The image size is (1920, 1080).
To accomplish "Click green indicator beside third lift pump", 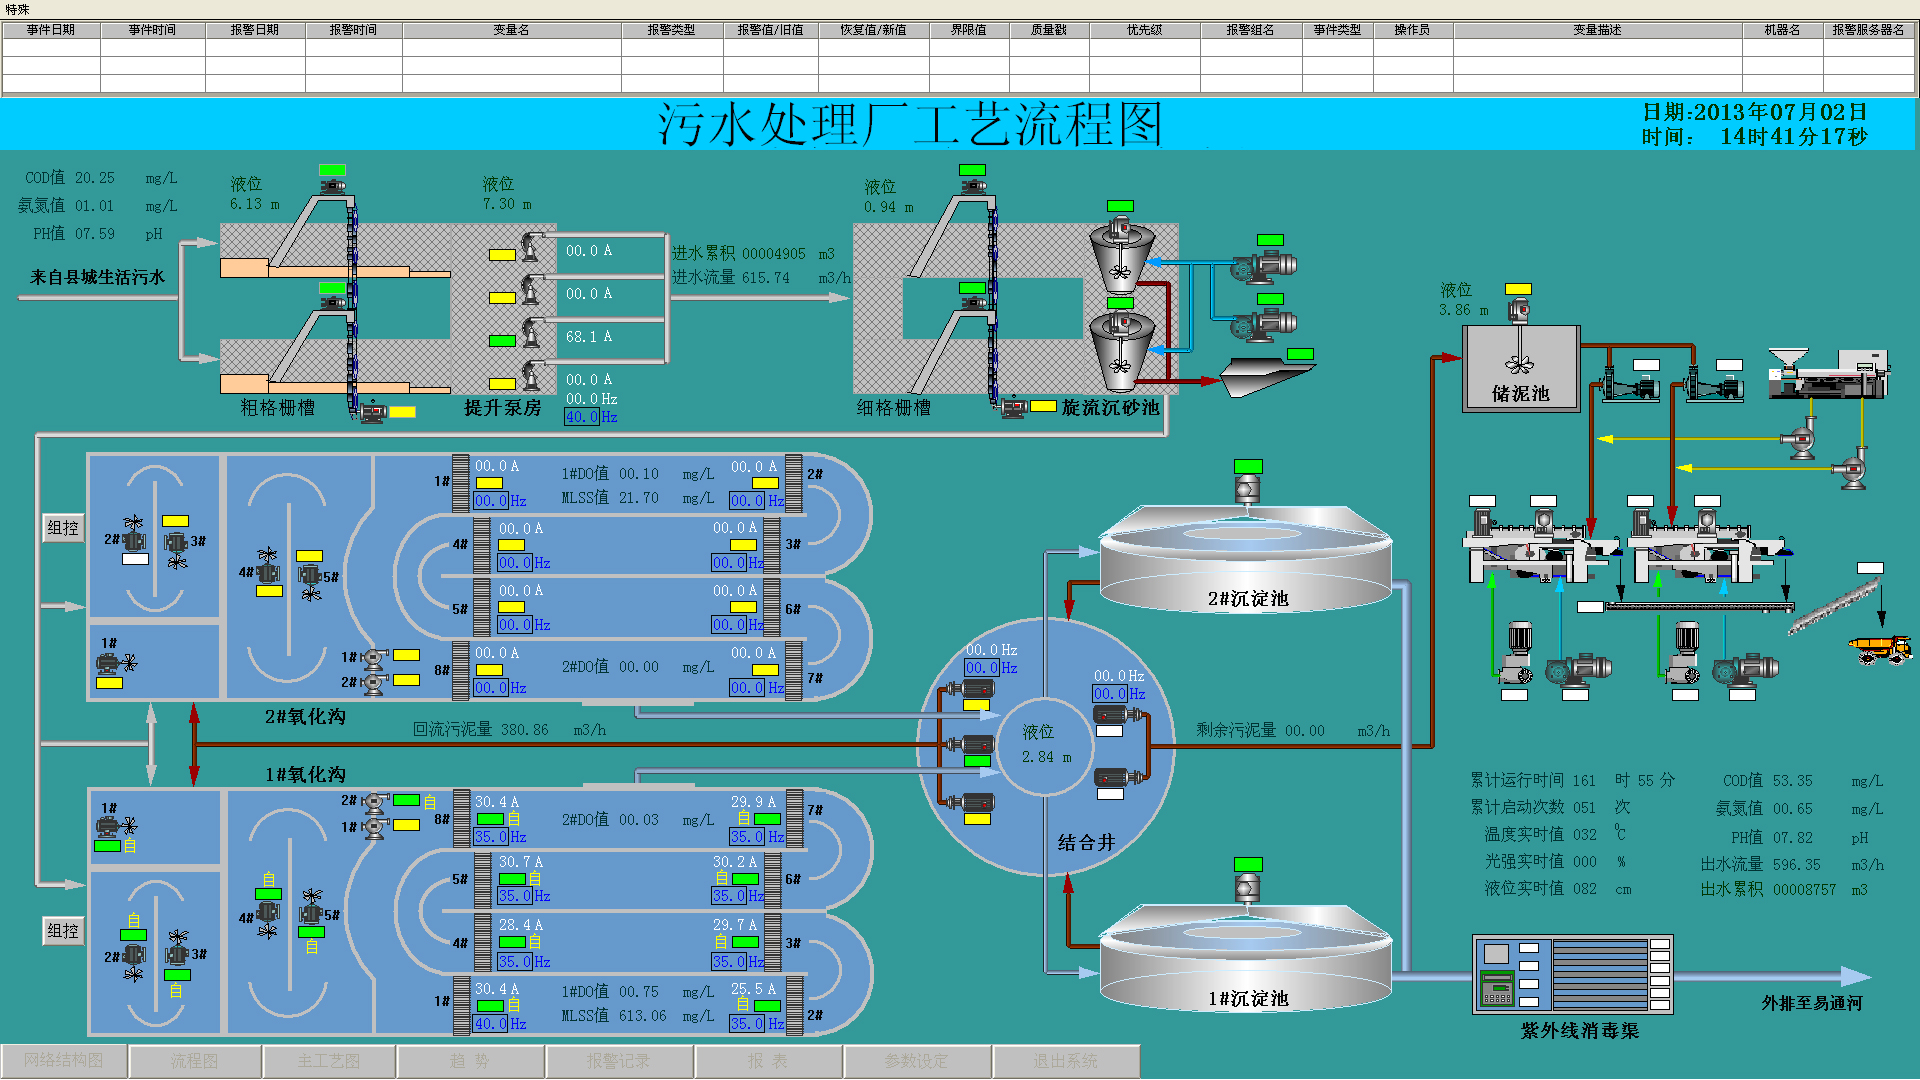I will click(x=502, y=341).
